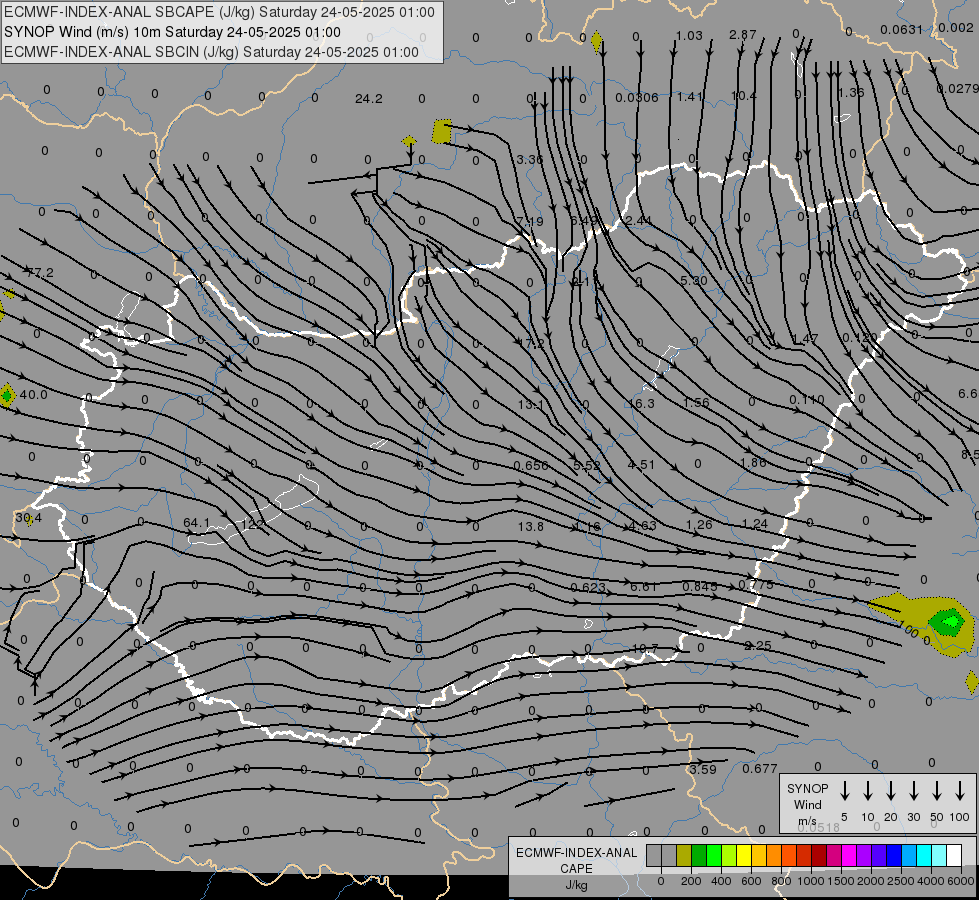Click the 1.86 value on the map
This screenshot has width=979, height=900.
[x=753, y=462]
